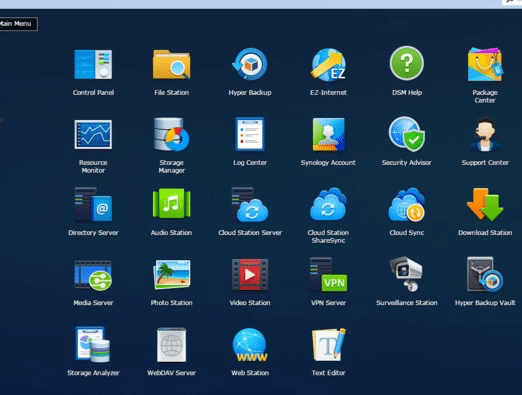Launch Cloud Sync
Screen dimensions: 522x395
(x=407, y=204)
